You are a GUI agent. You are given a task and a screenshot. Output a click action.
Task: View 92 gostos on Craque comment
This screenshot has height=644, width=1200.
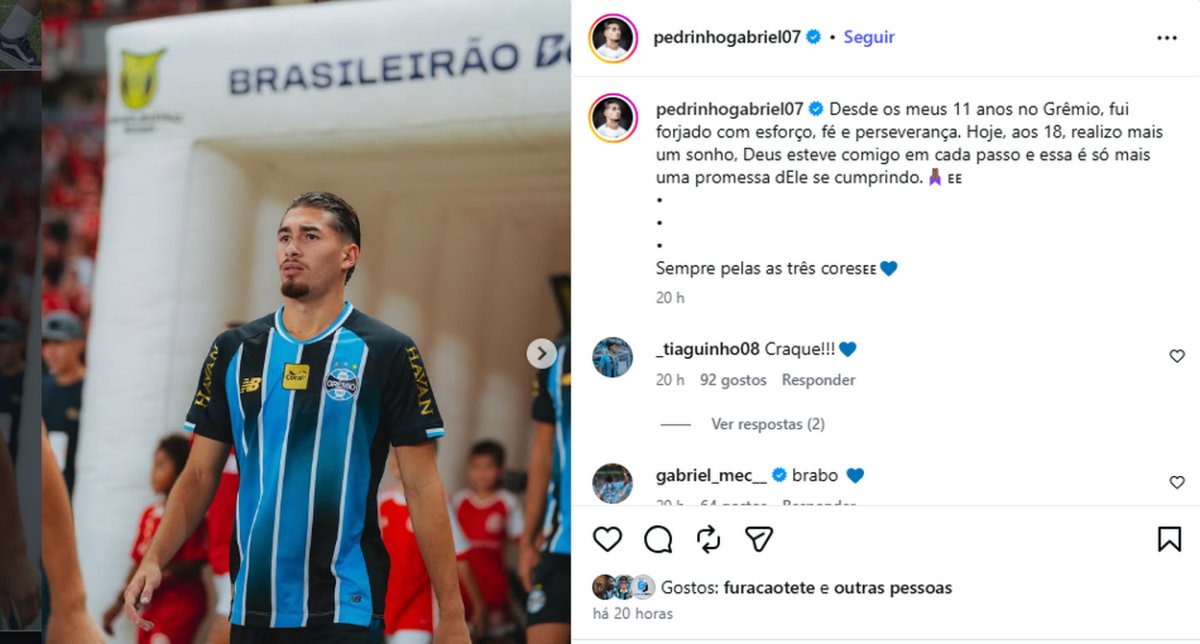click(x=733, y=380)
